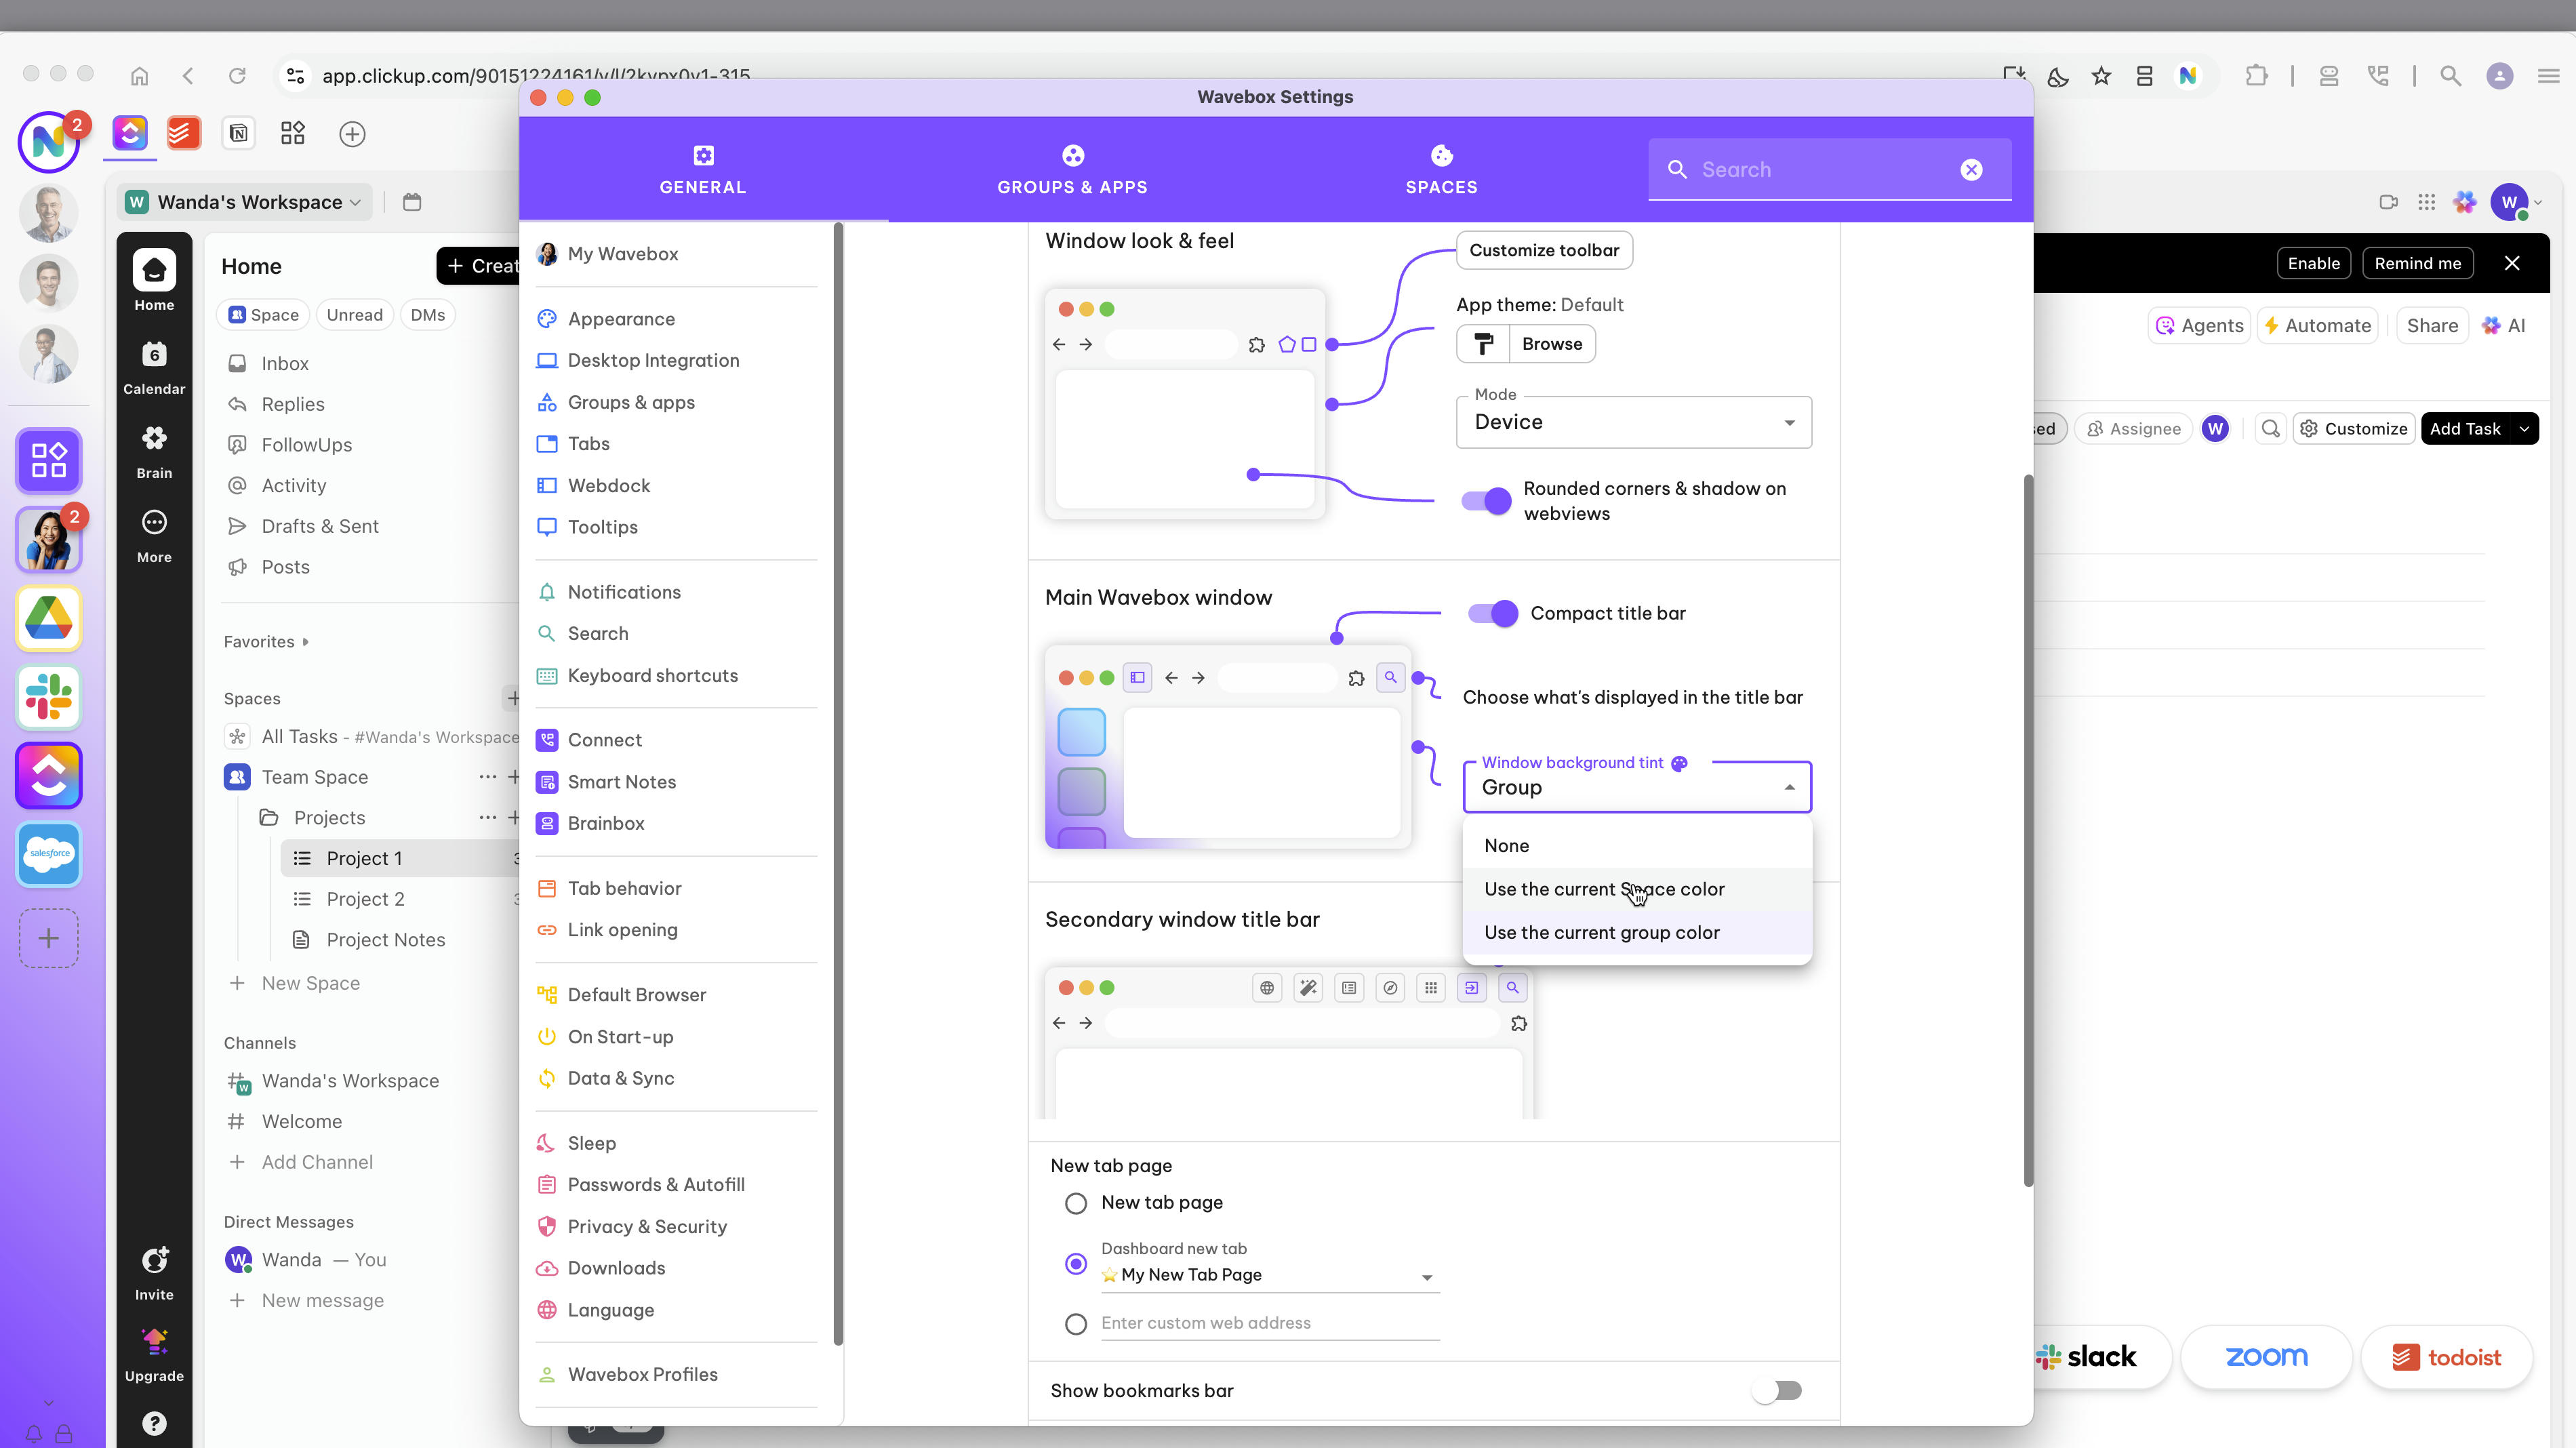The height and width of the screenshot is (1448, 2576).
Task: Switch to the Groups & Apps tab
Action: 1072,169
